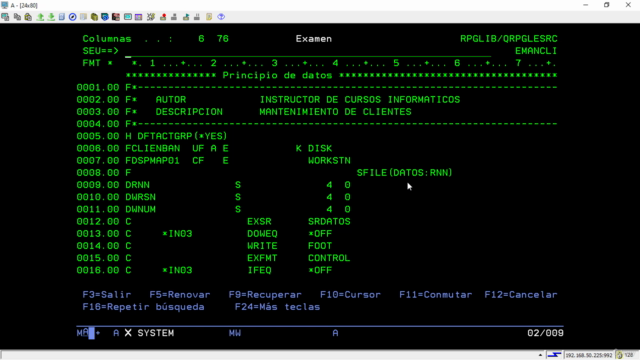This screenshot has width=640, height=360.
Task: Click the green upload arrow toolbar icon
Action: click(40, 17)
